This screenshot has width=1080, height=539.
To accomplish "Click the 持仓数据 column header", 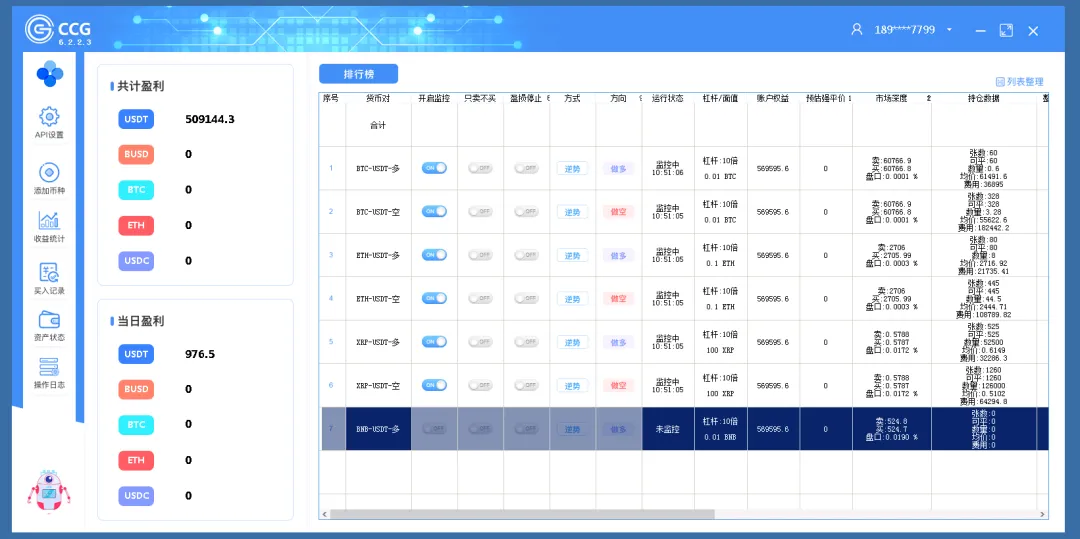I will [984, 98].
